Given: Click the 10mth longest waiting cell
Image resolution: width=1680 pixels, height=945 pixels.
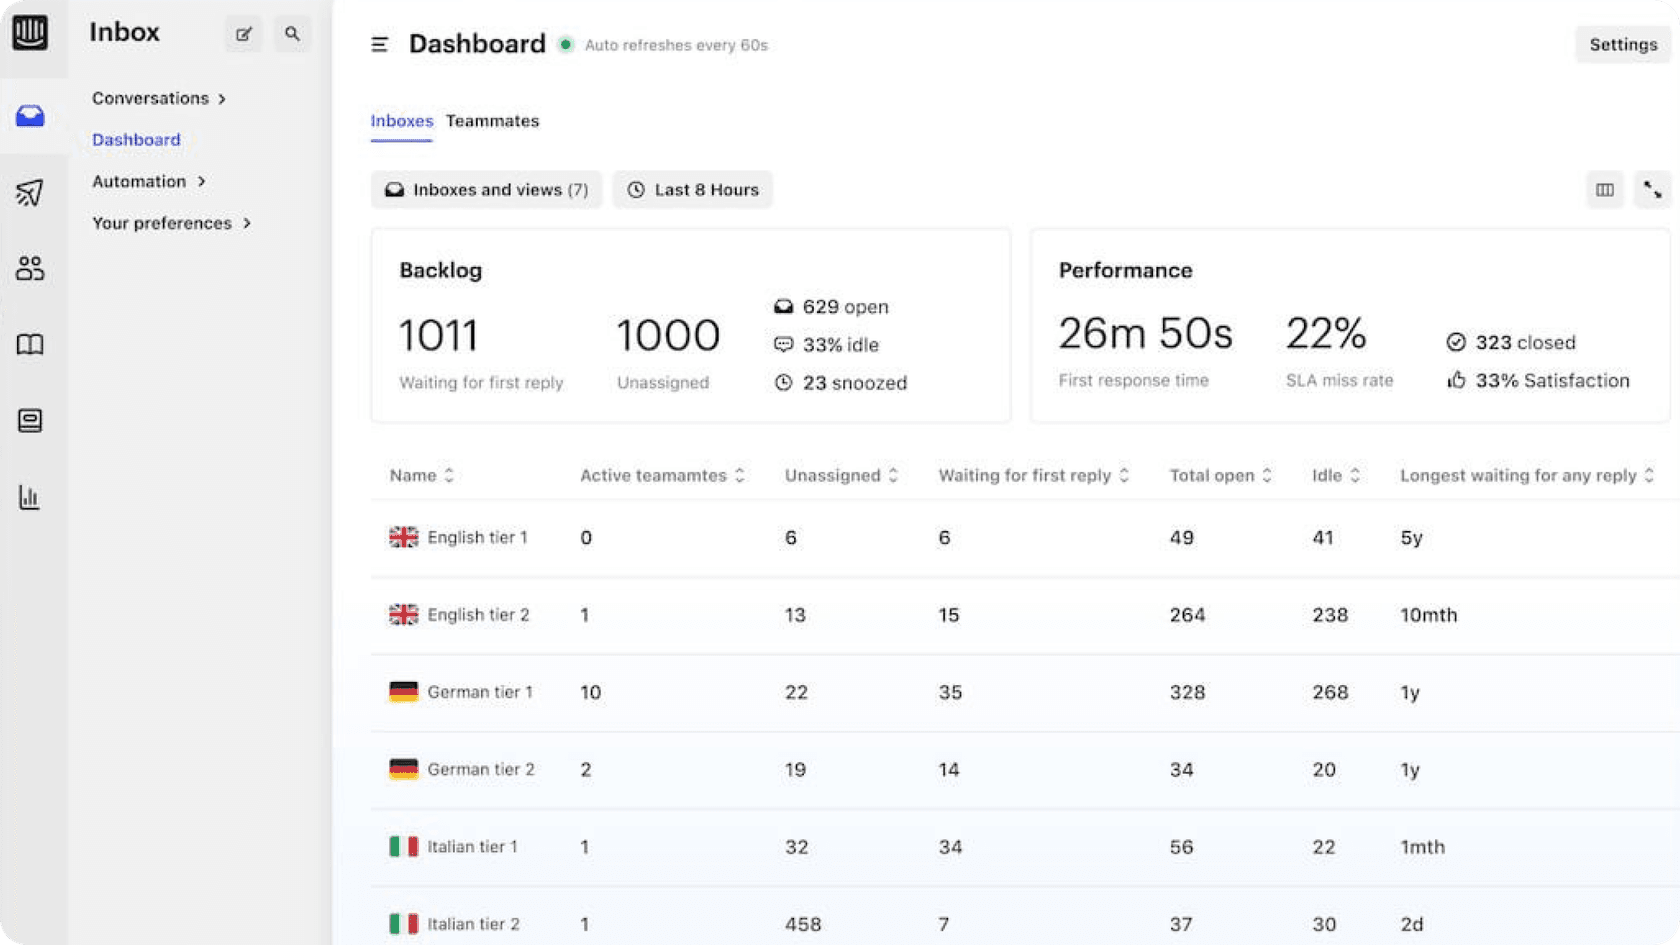Looking at the screenshot, I should [1428, 615].
